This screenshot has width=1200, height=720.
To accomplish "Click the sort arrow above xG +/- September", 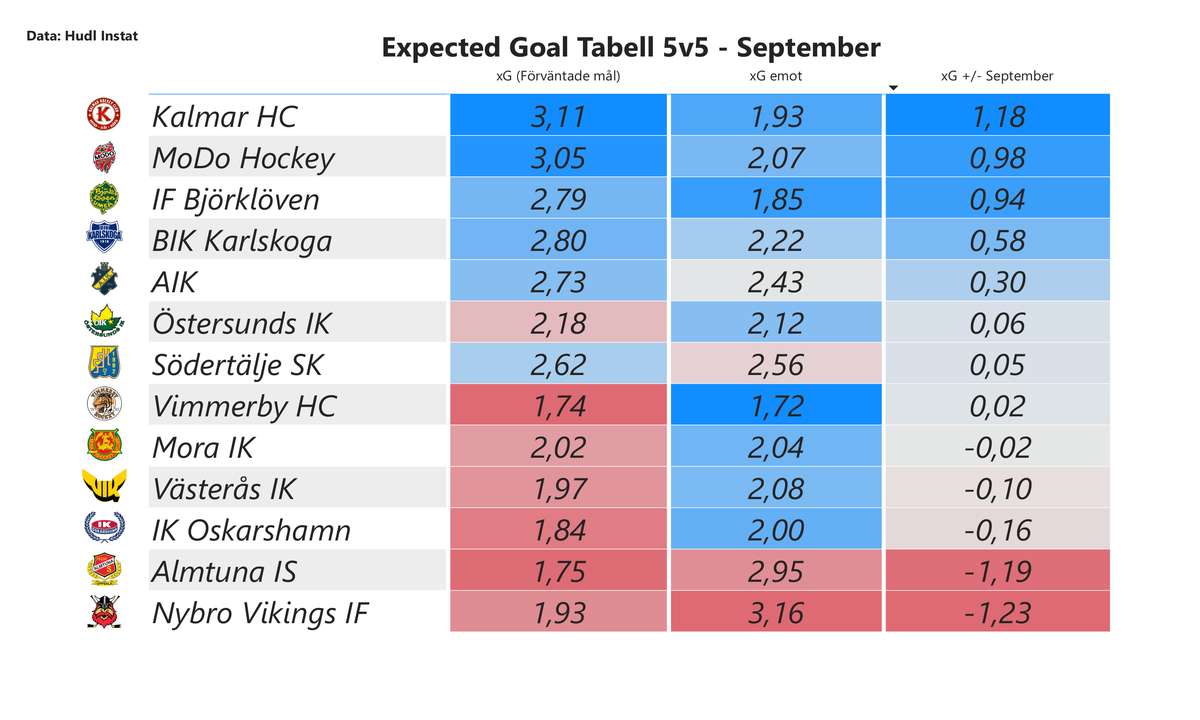I will tap(893, 88).
